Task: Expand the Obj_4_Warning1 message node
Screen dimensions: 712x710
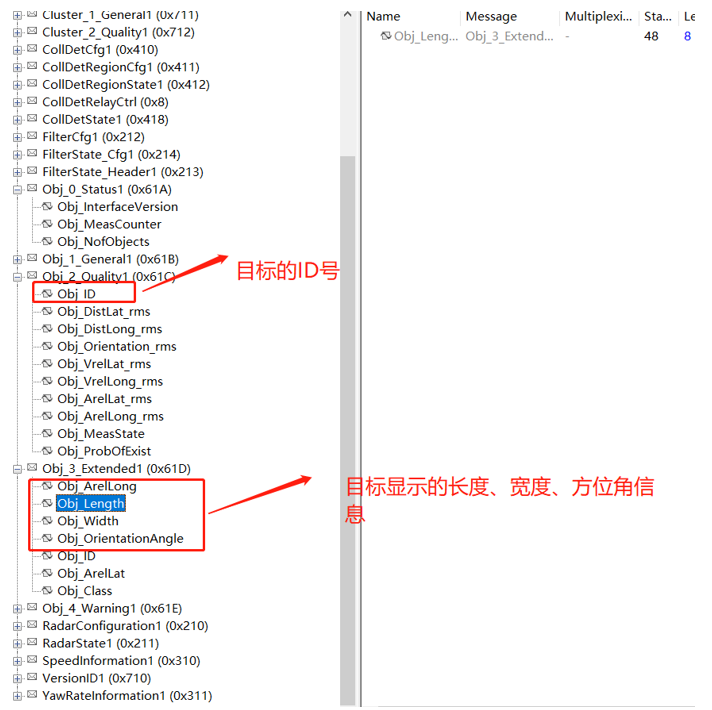Action: click(x=17, y=608)
